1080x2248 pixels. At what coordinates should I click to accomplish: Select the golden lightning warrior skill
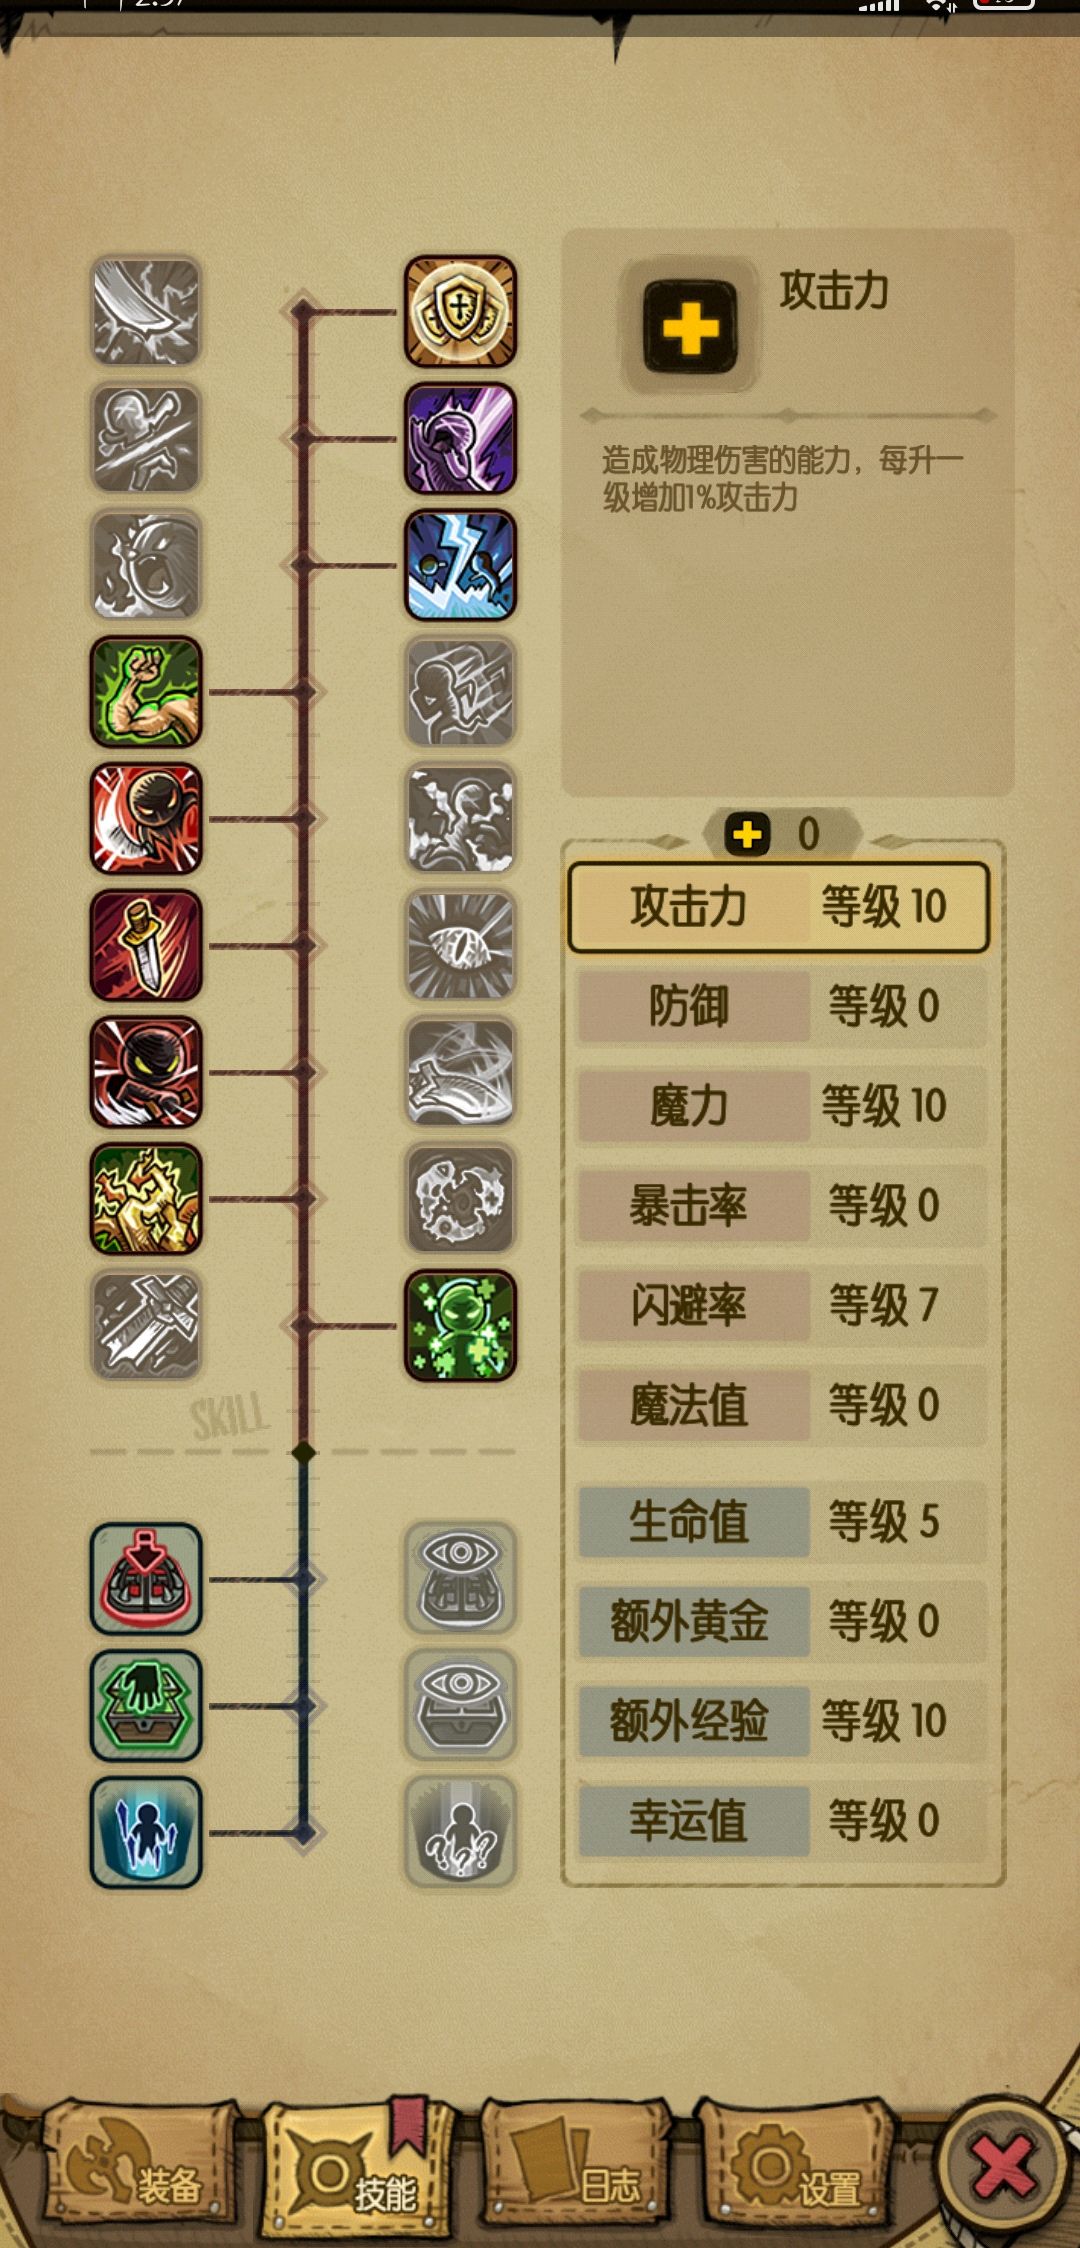[146, 1199]
